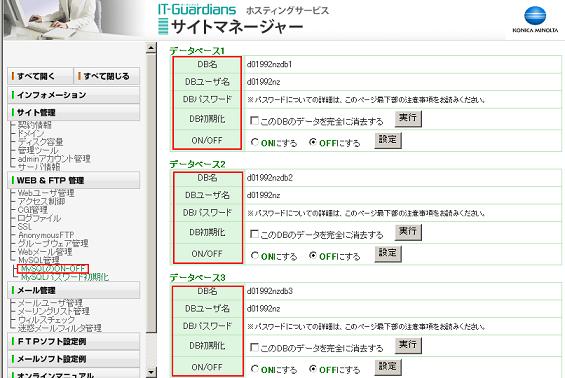Click the IT-Guardians logo in the header
Screen dimensions: 565x378
pyautogui.click(x=197, y=9)
